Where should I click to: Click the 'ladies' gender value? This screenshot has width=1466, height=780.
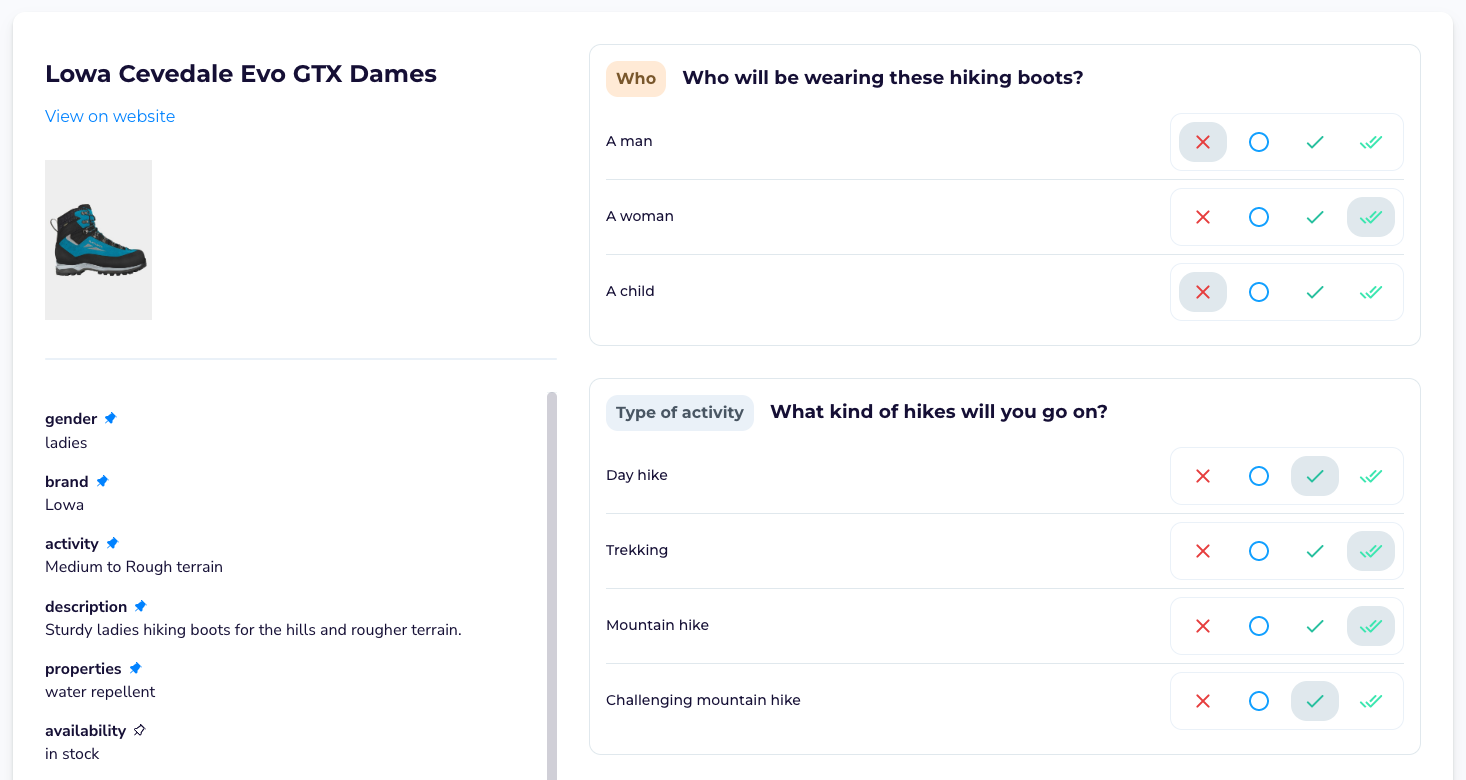(66, 443)
